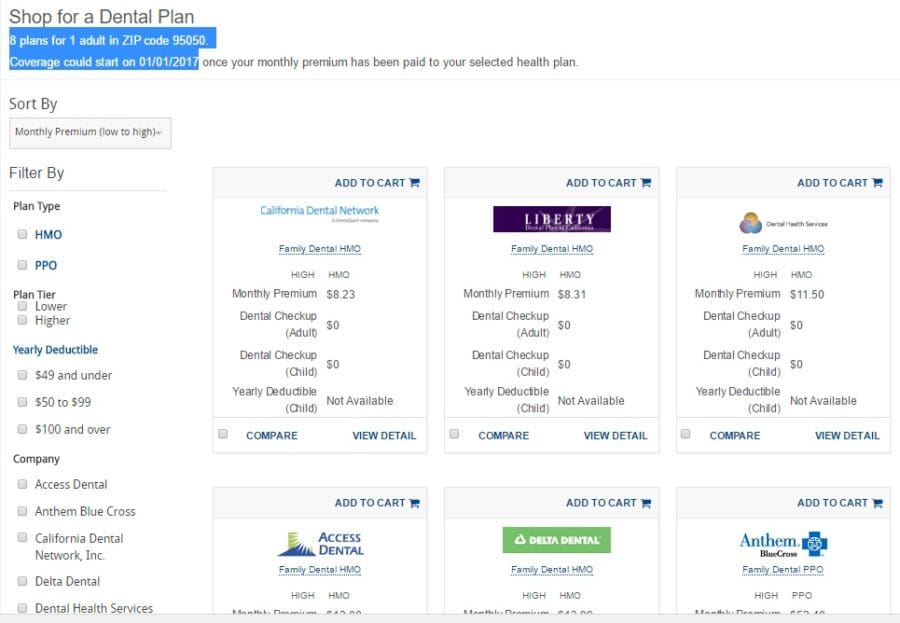Open View Detail for Liberty Dental plan

coord(615,435)
